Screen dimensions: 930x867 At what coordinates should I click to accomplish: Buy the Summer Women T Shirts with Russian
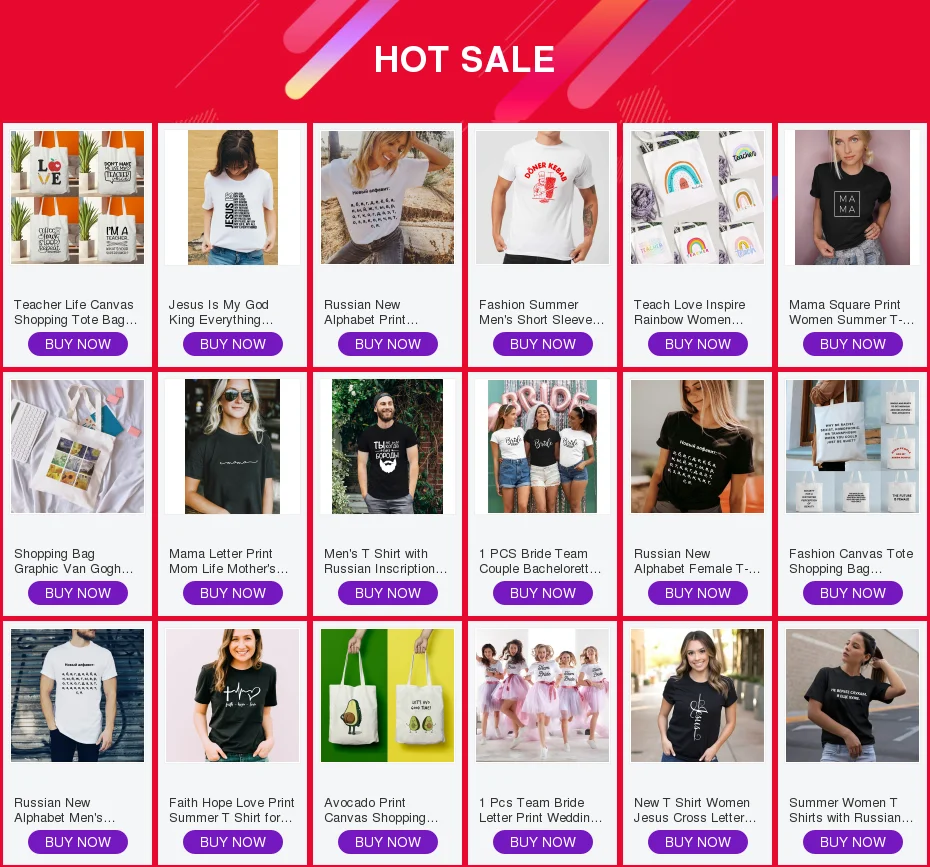pos(853,842)
